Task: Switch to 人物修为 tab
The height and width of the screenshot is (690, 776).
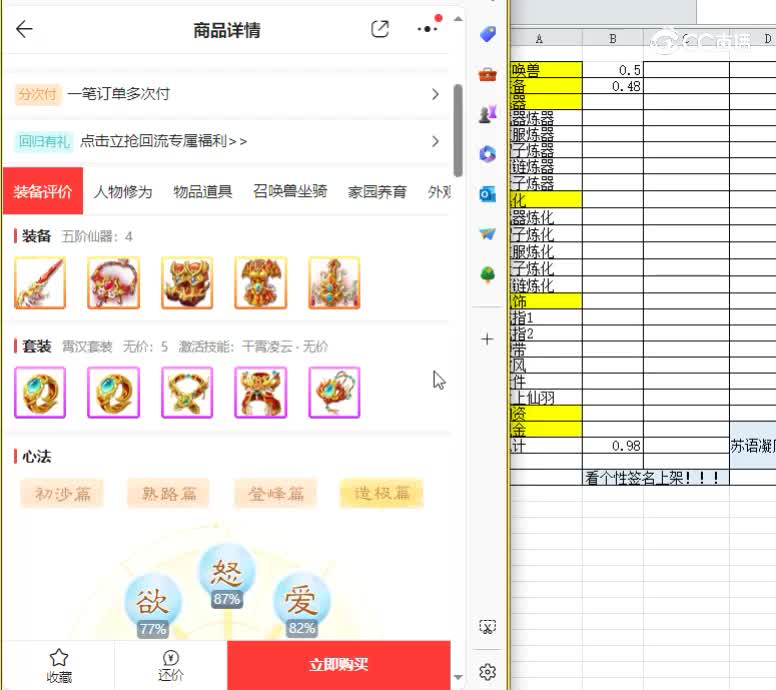Action: (x=123, y=192)
